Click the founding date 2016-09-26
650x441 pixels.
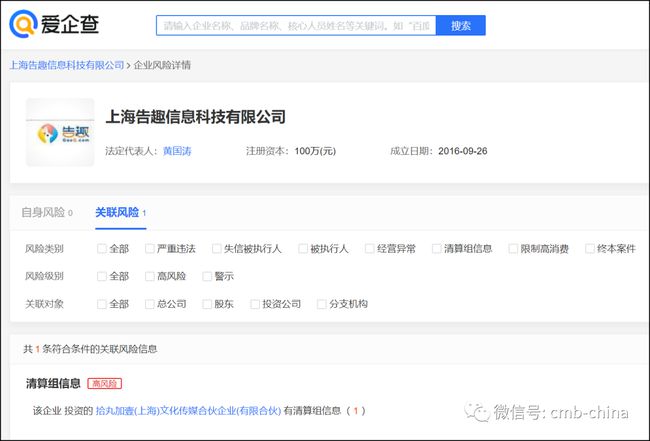[463, 151]
